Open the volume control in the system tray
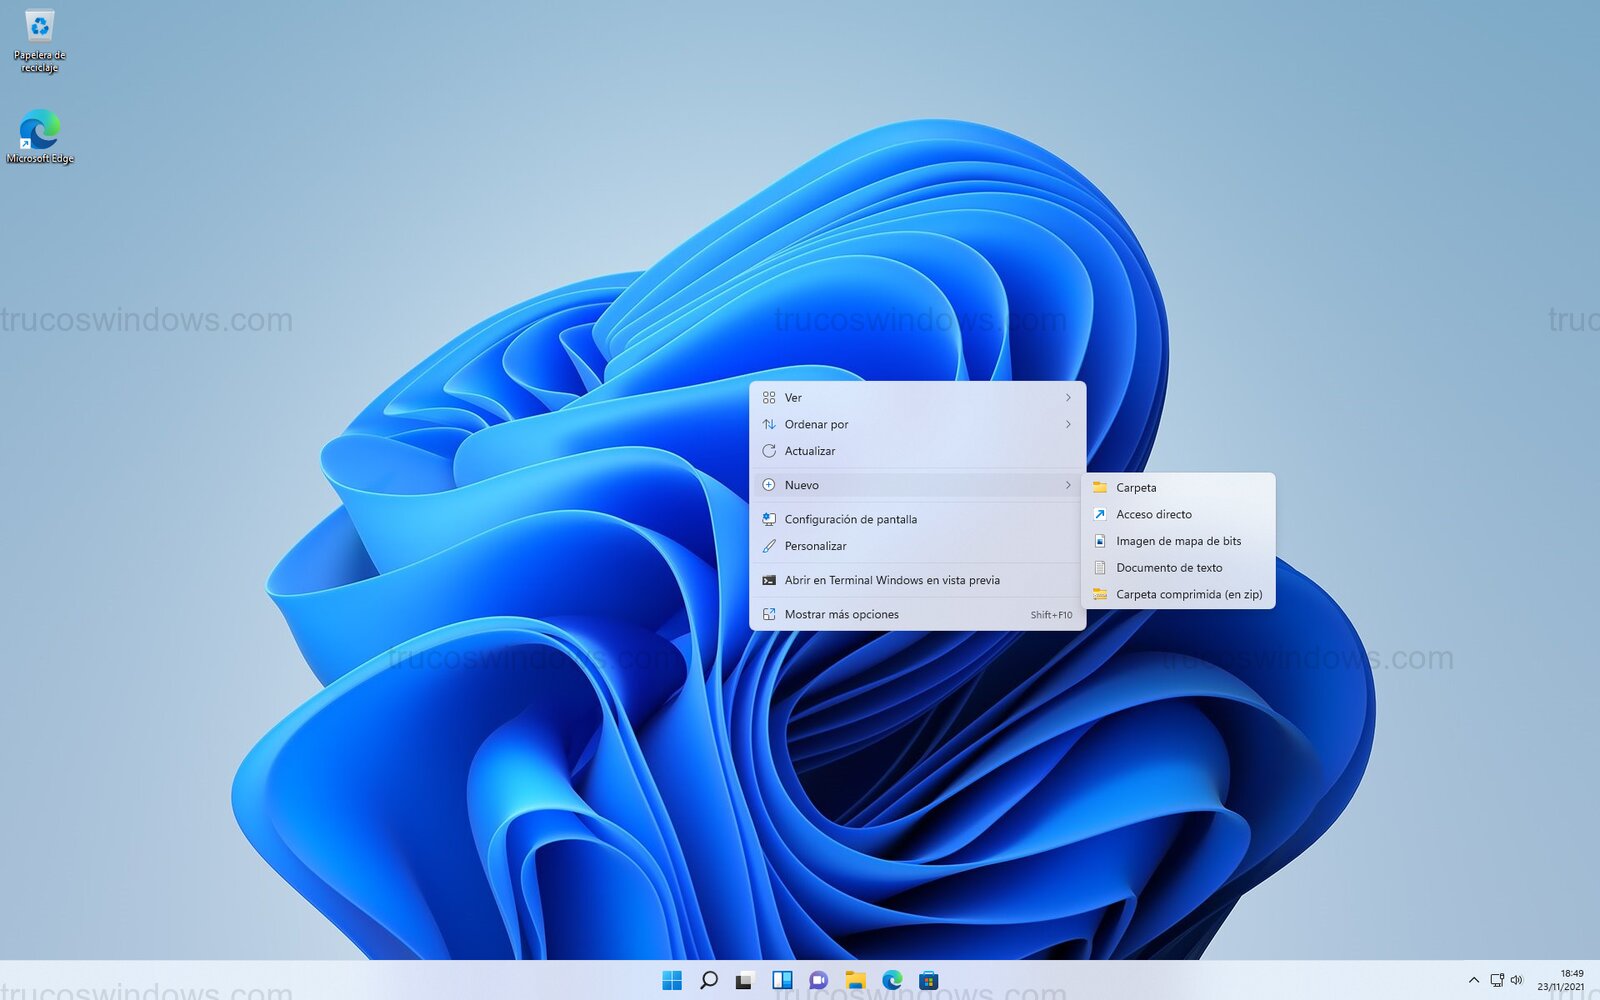This screenshot has height=1000, width=1600. click(1516, 980)
